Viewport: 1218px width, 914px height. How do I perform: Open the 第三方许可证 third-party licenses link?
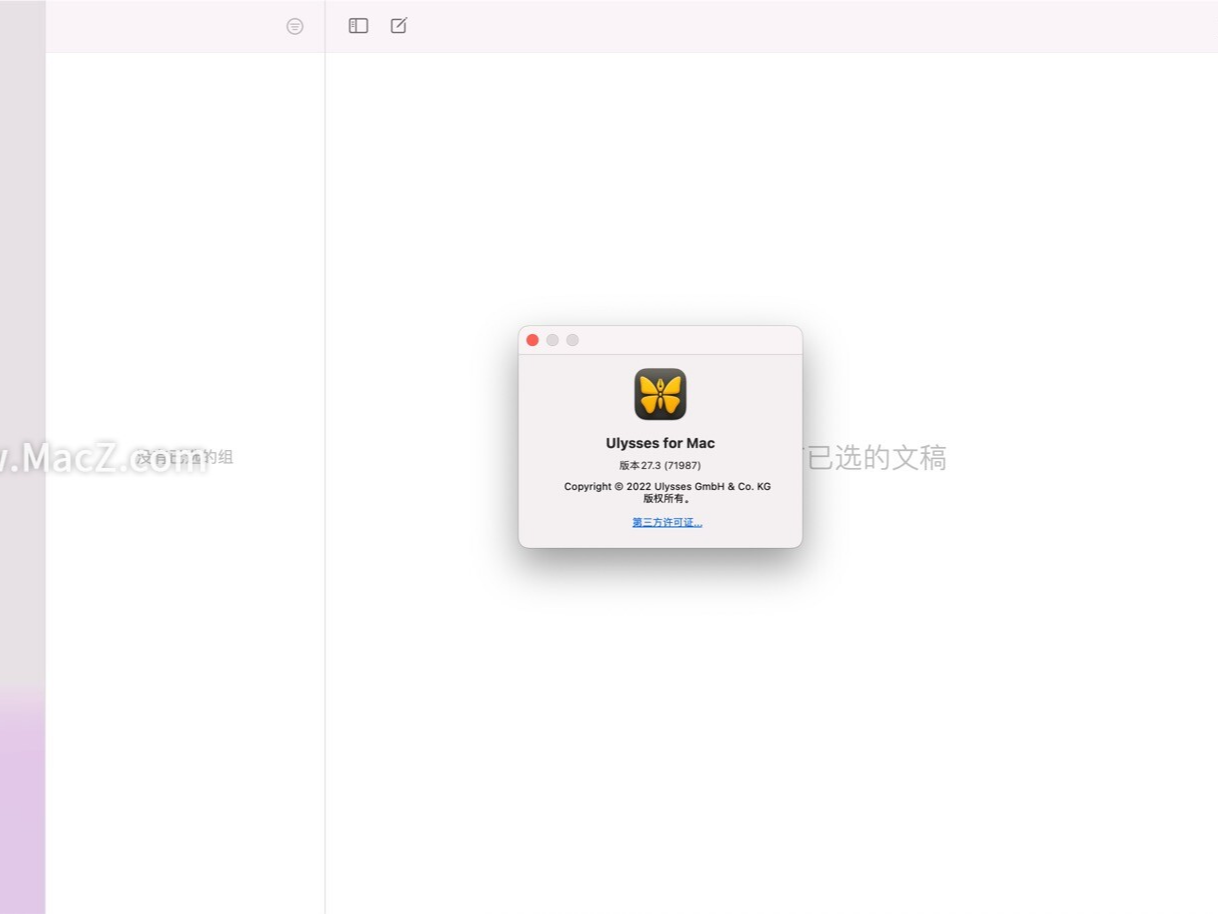666,522
